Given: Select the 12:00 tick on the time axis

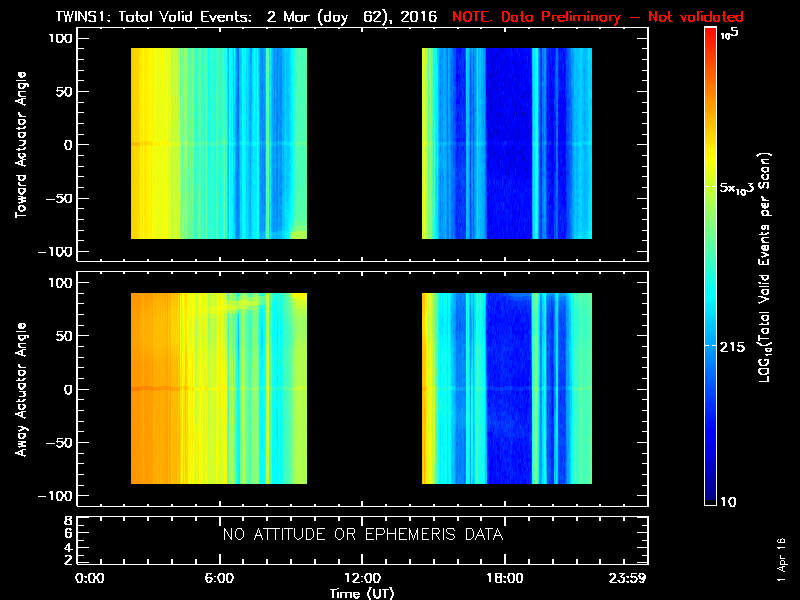Looking at the screenshot, I should point(361,578).
